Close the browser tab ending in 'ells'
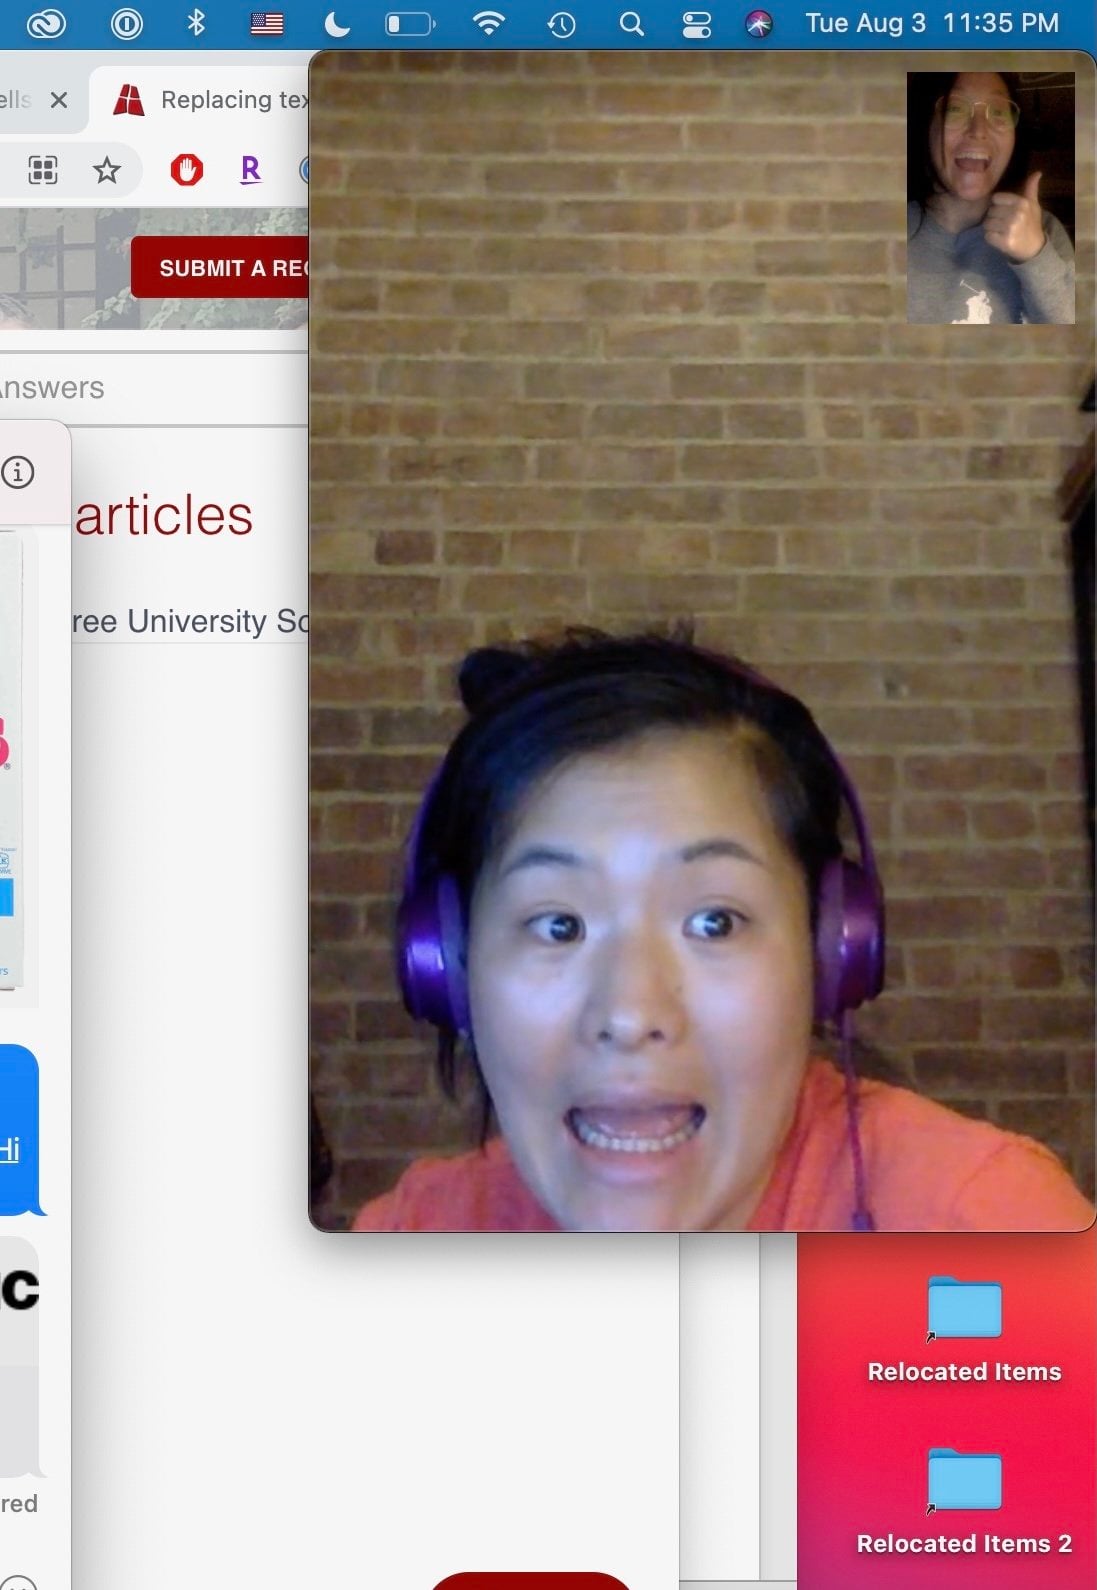Image resolution: width=1097 pixels, height=1590 pixels. (x=59, y=100)
